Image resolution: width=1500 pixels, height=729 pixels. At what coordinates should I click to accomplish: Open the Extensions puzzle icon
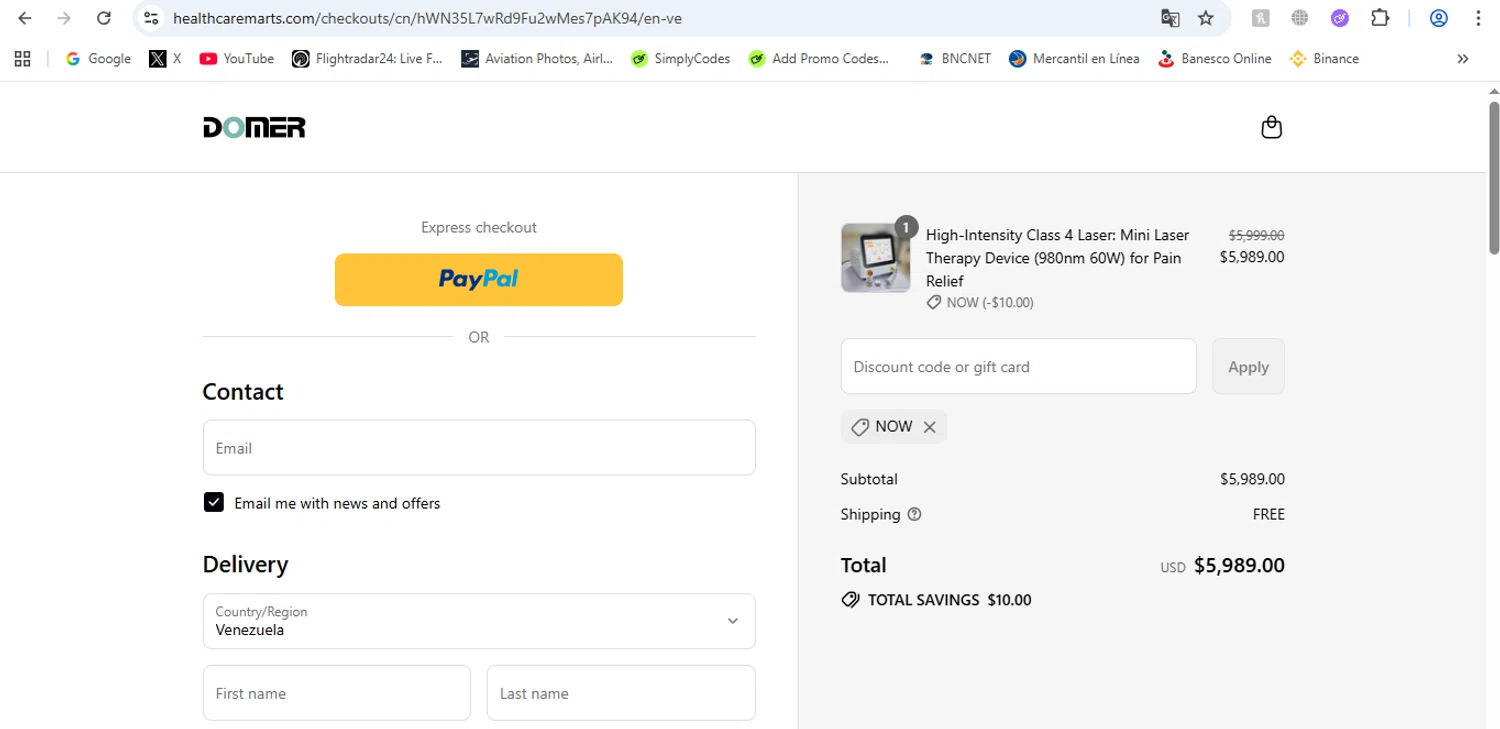[1380, 18]
